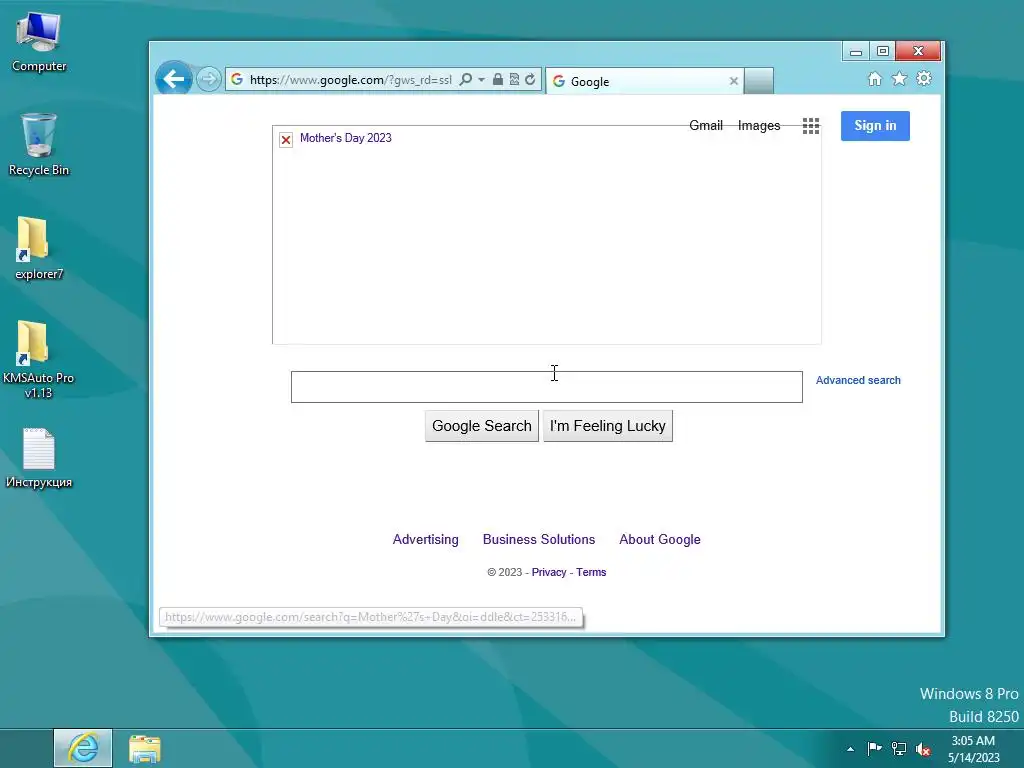Close the Google tab
1024x768 pixels.
pyautogui.click(x=733, y=81)
